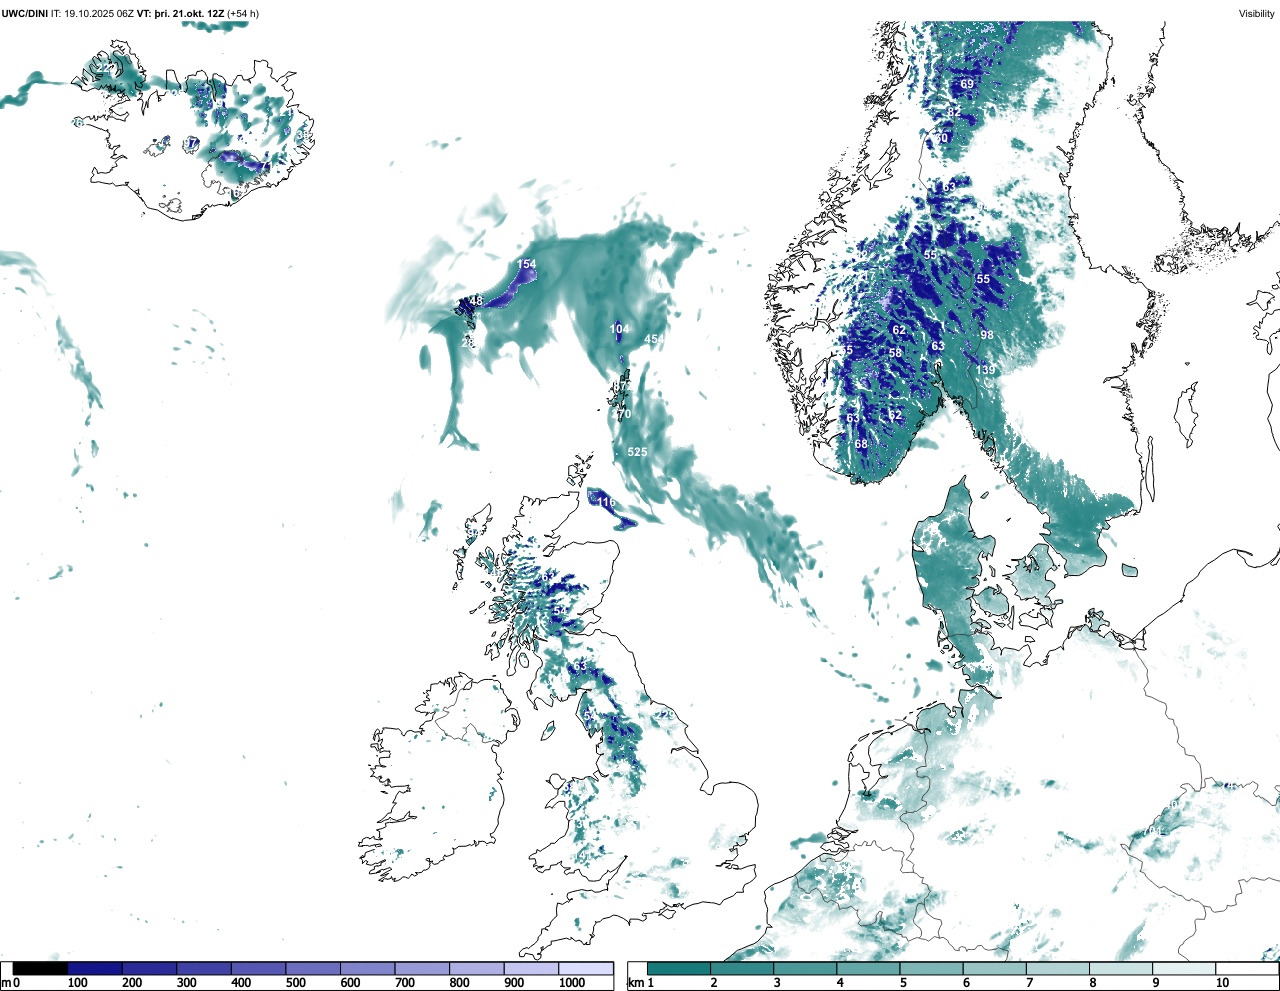
Task: Click the "100" label on meters legend
Action: click(78, 983)
